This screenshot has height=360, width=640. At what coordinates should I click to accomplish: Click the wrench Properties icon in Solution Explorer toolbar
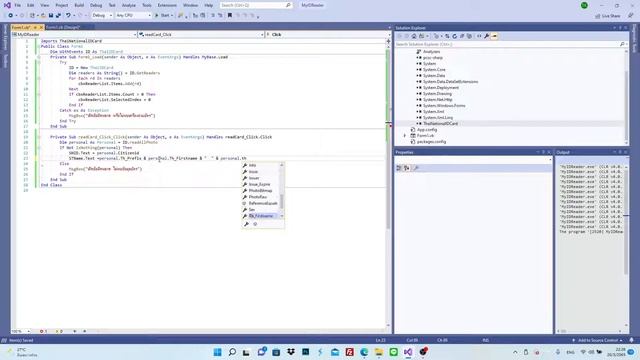[x=487, y=36]
